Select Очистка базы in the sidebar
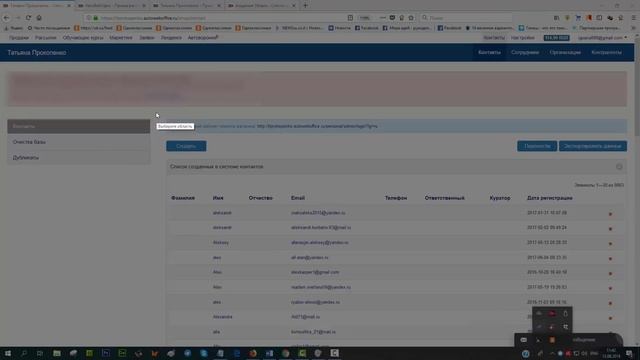 point(78,142)
